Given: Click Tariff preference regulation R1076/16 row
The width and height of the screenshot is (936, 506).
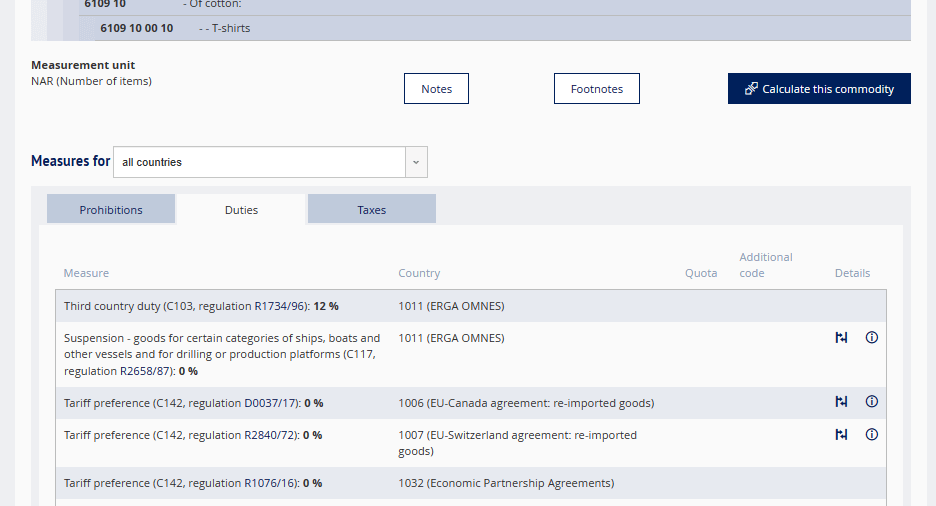Looking at the screenshot, I should tap(471, 483).
